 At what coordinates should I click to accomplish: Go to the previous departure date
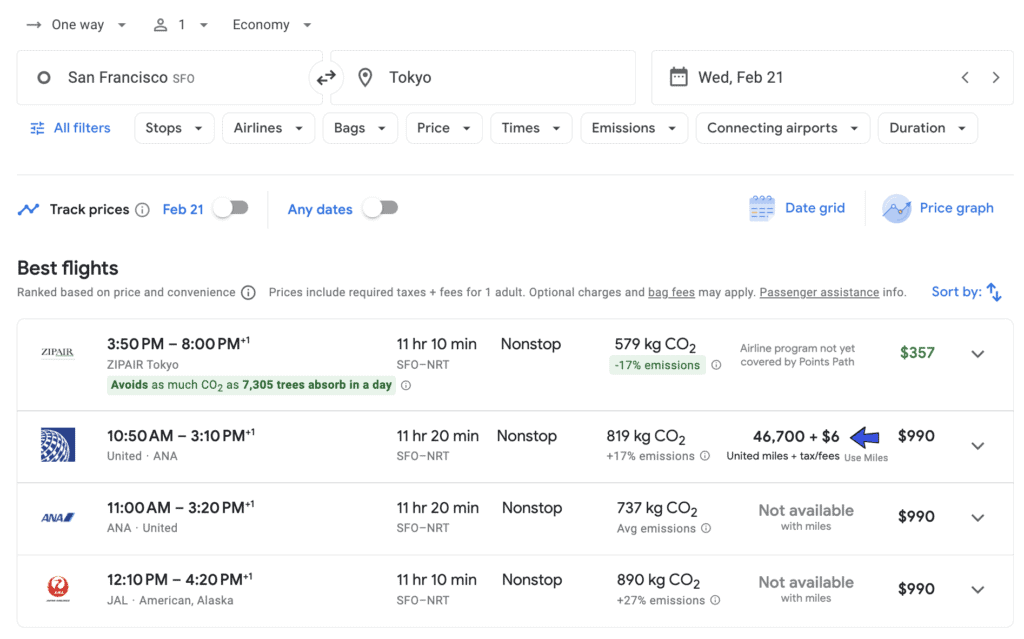tap(965, 78)
